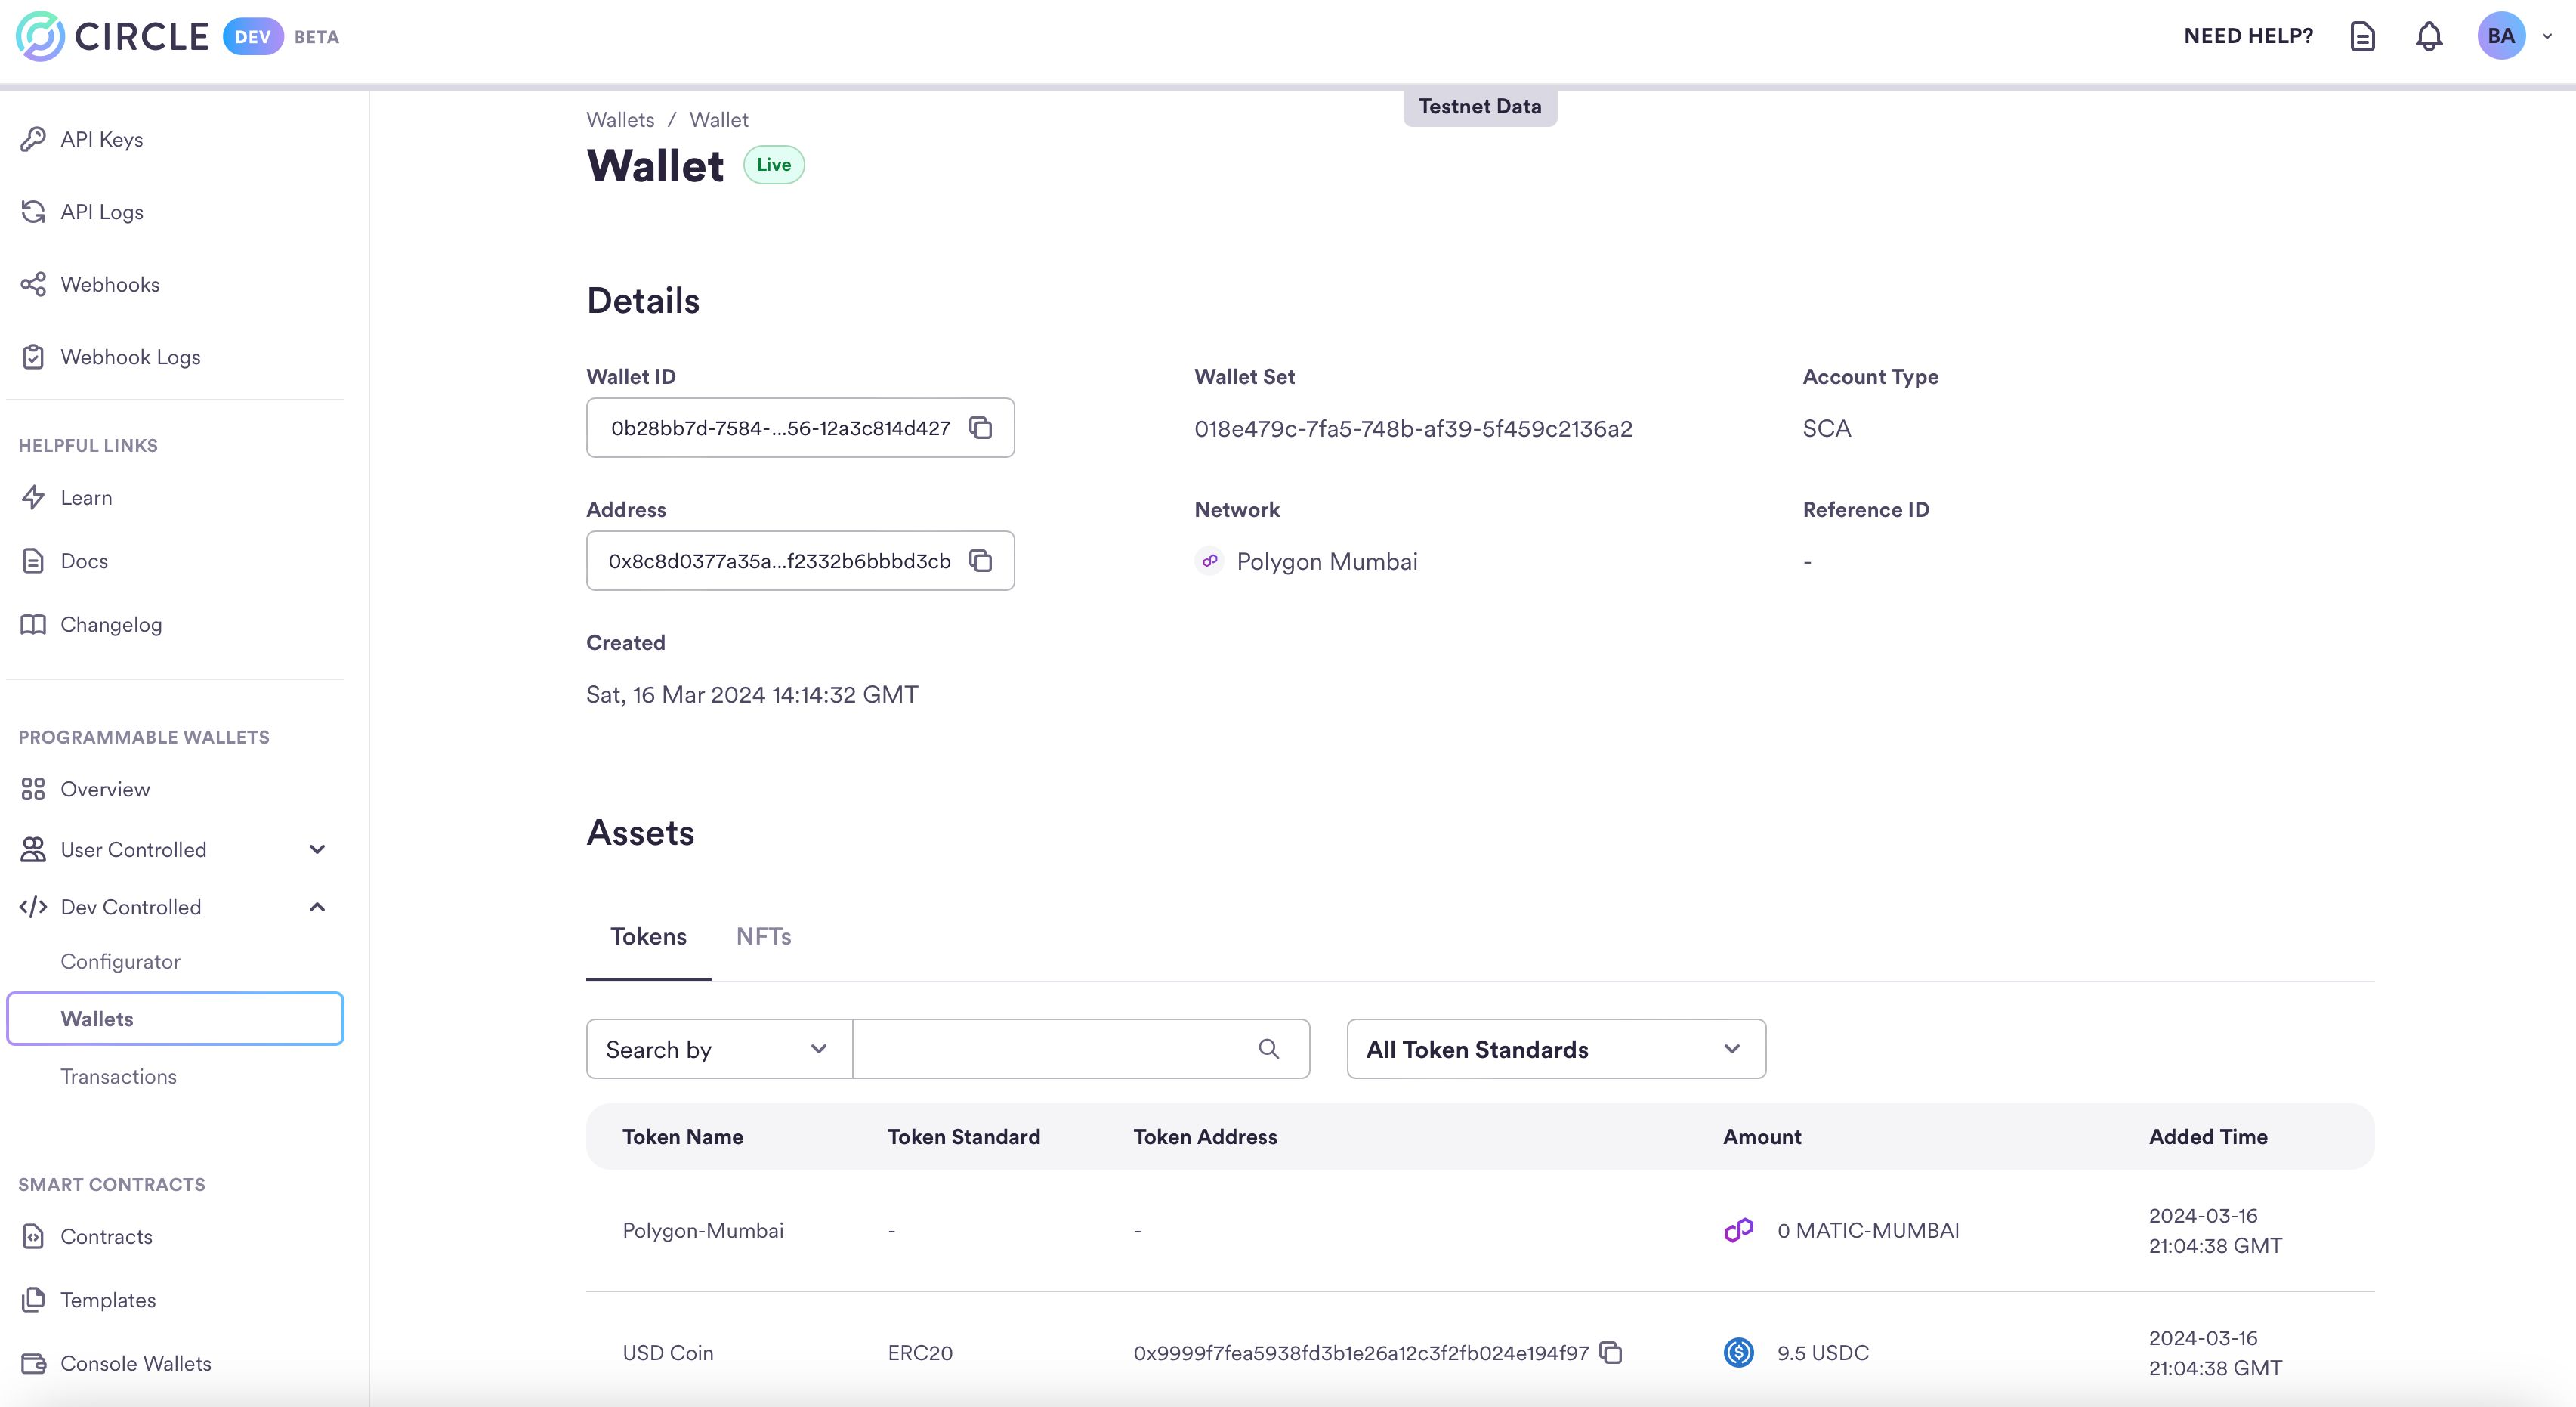
Task: Open the API Keys menu item
Action: (x=101, y=139)
